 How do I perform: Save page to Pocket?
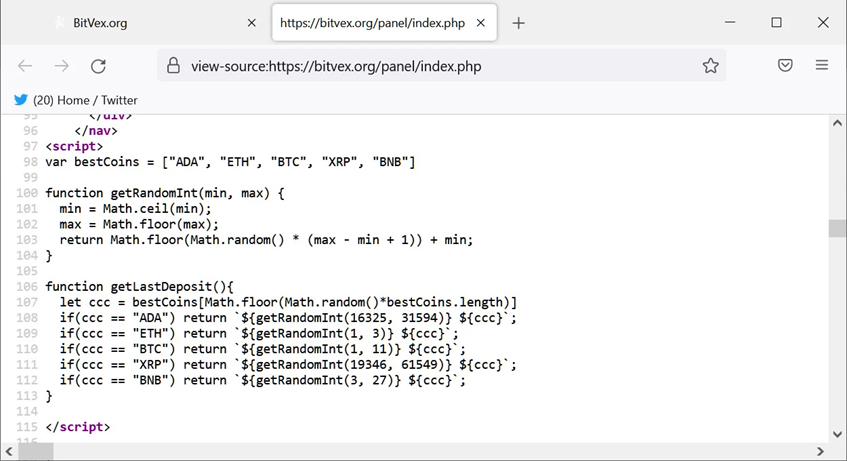(785, 65)
